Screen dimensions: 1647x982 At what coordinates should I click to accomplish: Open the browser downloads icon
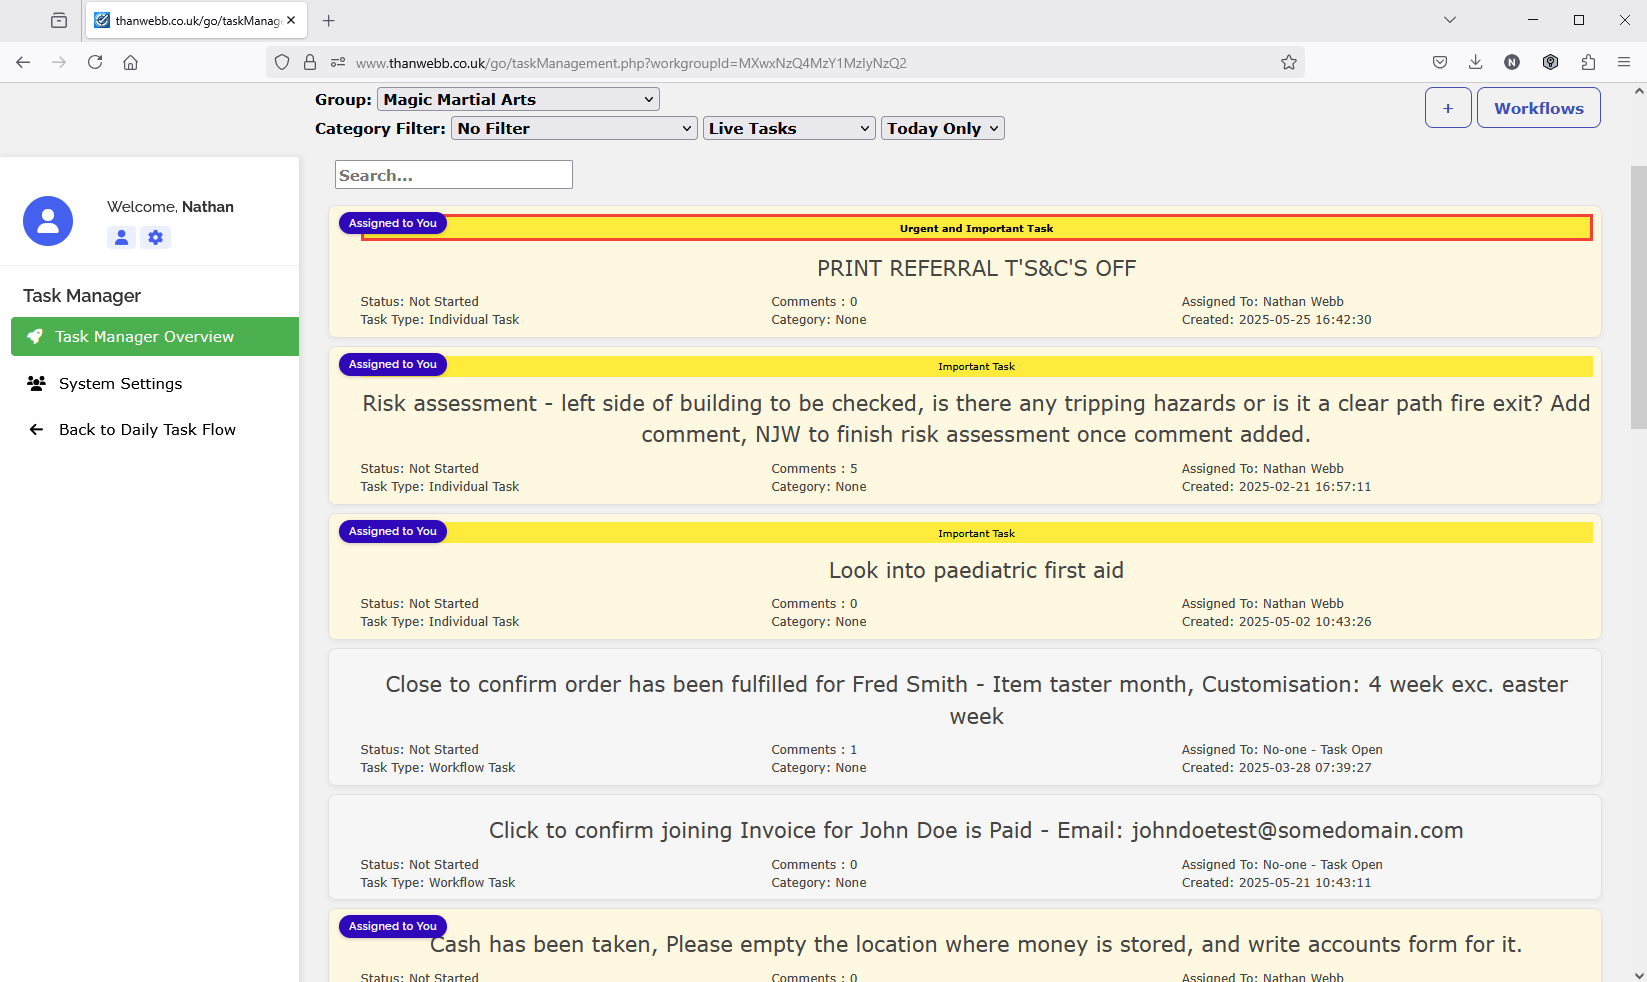point(1475,62)
